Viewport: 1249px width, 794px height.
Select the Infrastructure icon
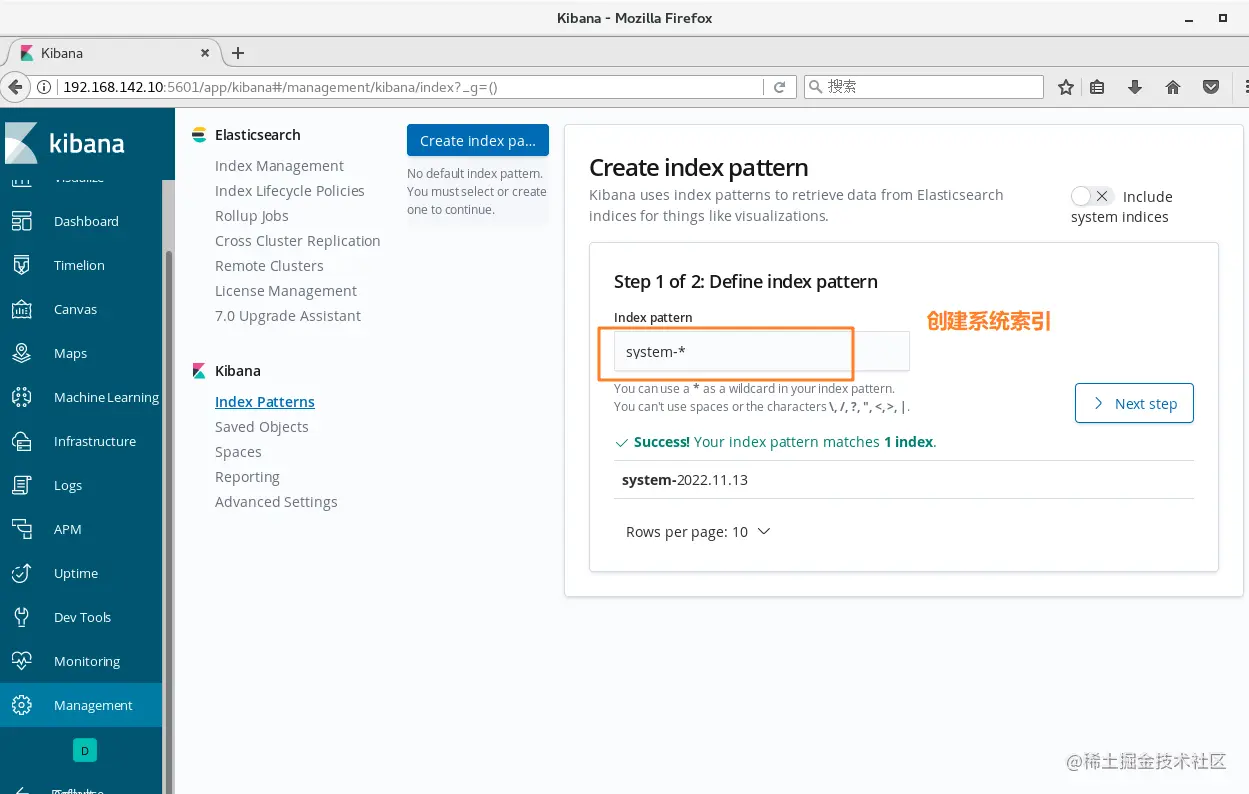point(21,441)
